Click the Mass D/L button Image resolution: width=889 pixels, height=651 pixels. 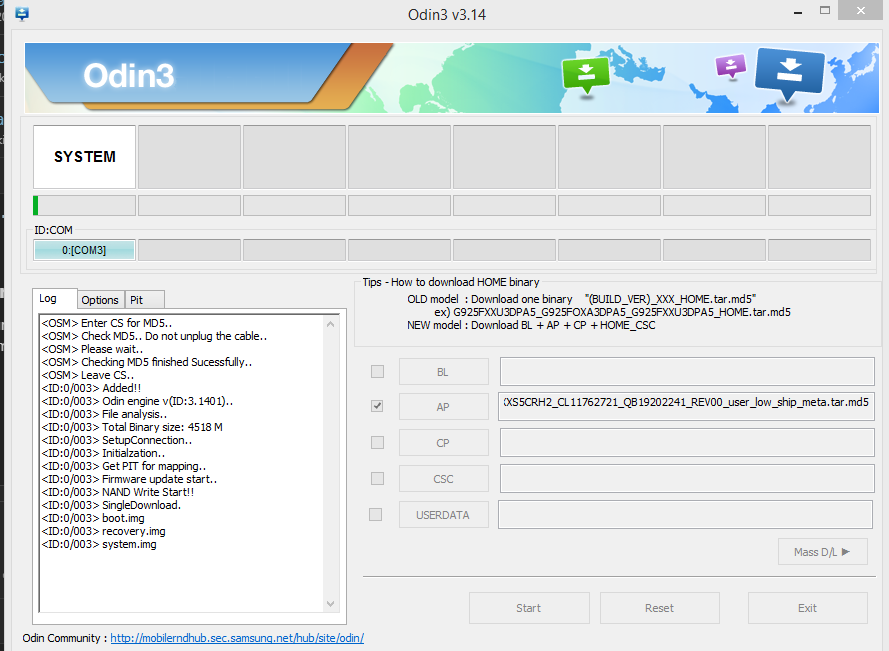pos(823,552)
